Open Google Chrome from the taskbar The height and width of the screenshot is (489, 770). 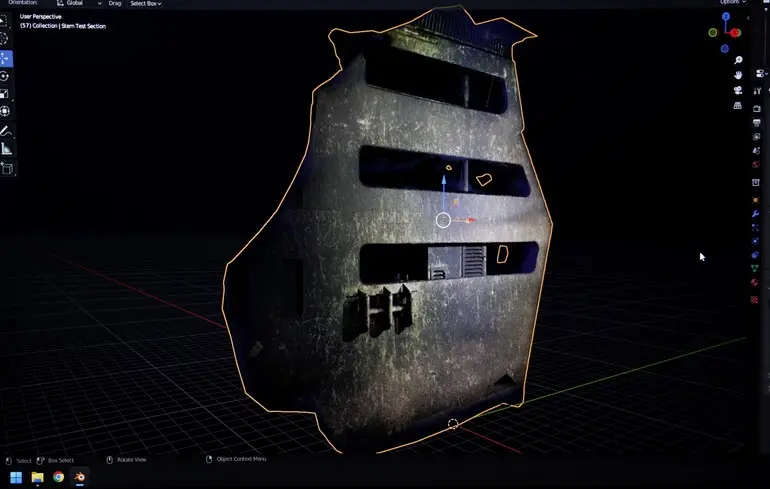pyautogui.click(x=59, y=477)
